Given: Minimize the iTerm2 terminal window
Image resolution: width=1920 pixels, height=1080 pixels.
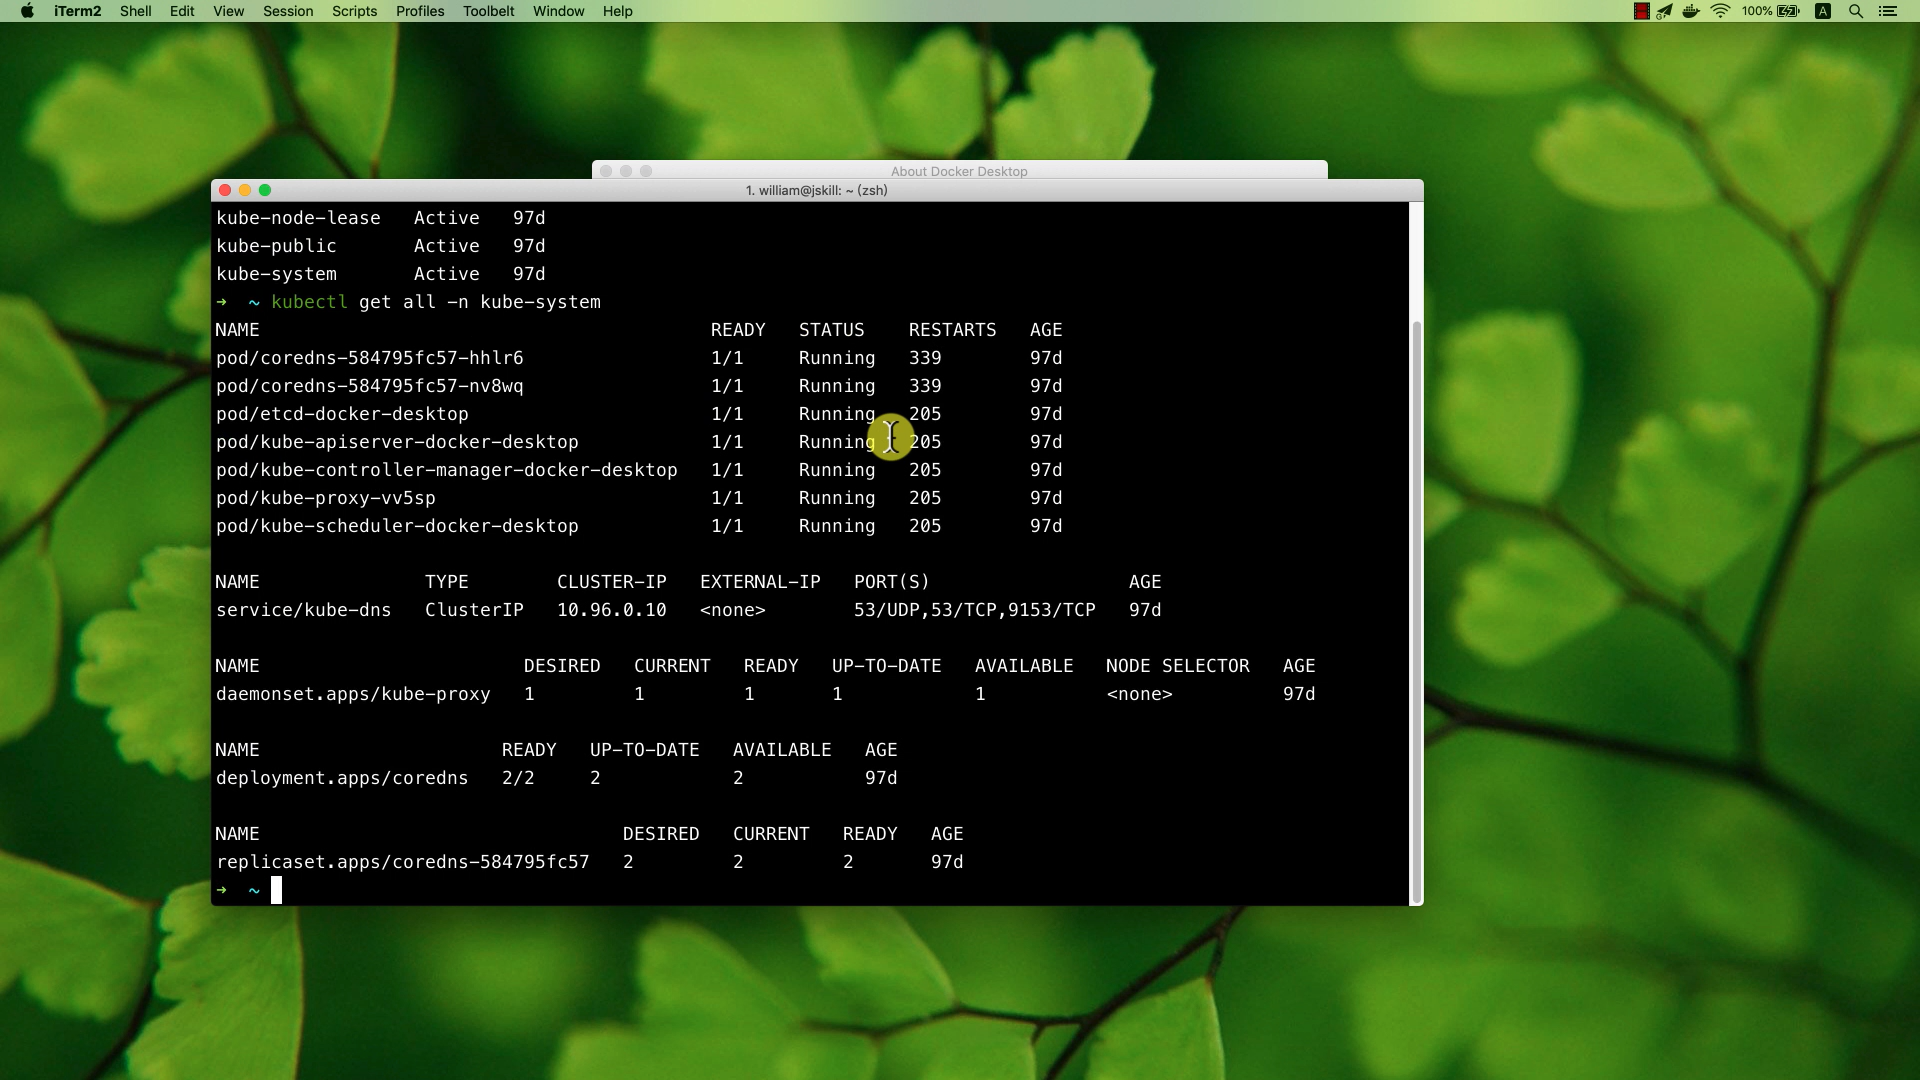Looking at the screenshot, I should (x=245, y=190).
